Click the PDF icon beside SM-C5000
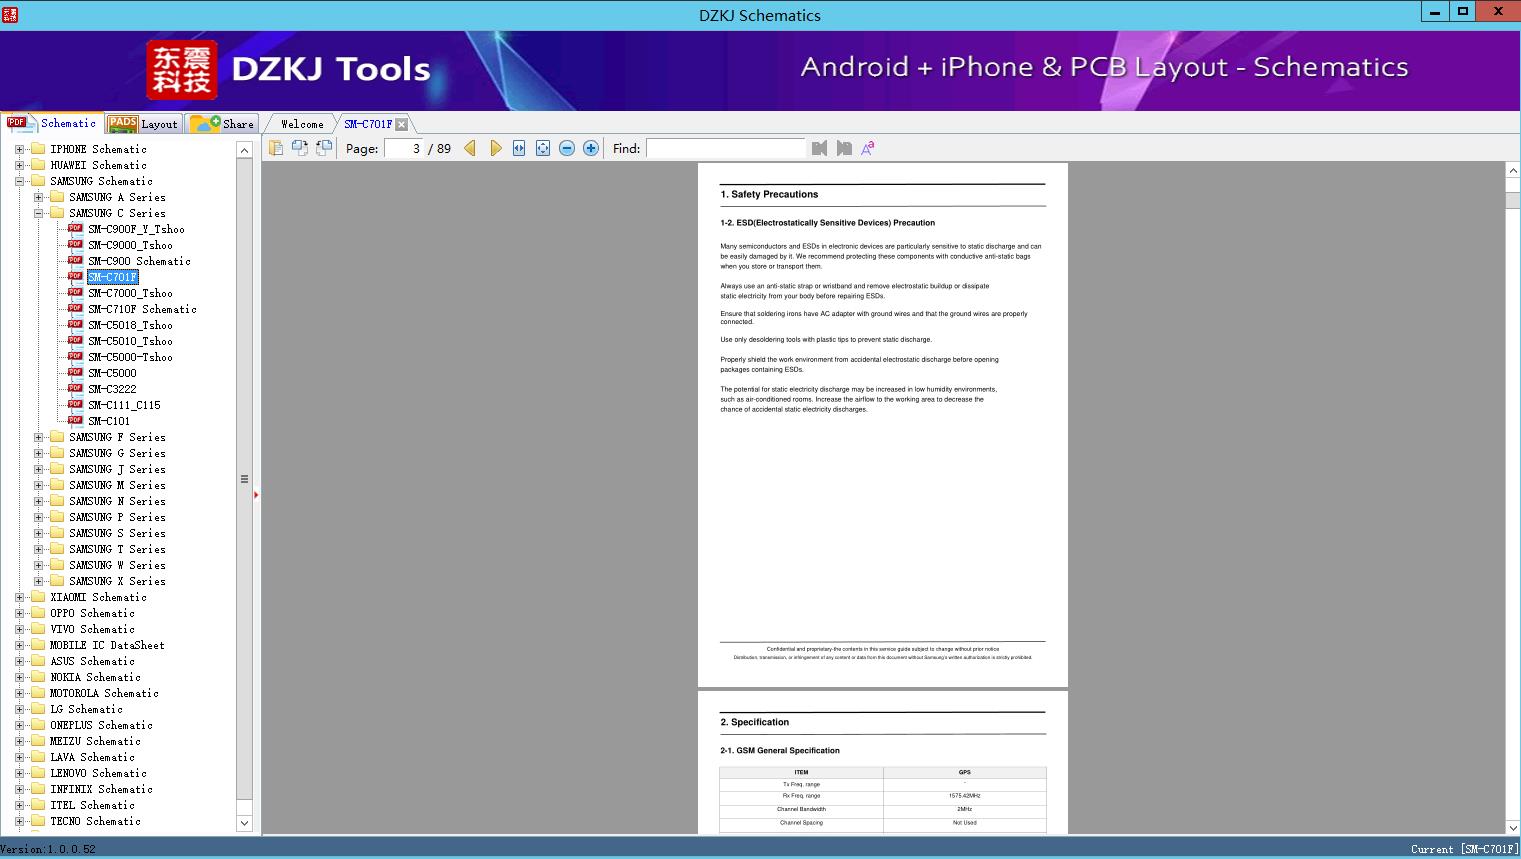This screenshot has height=859, width=1521. [75, 373]
